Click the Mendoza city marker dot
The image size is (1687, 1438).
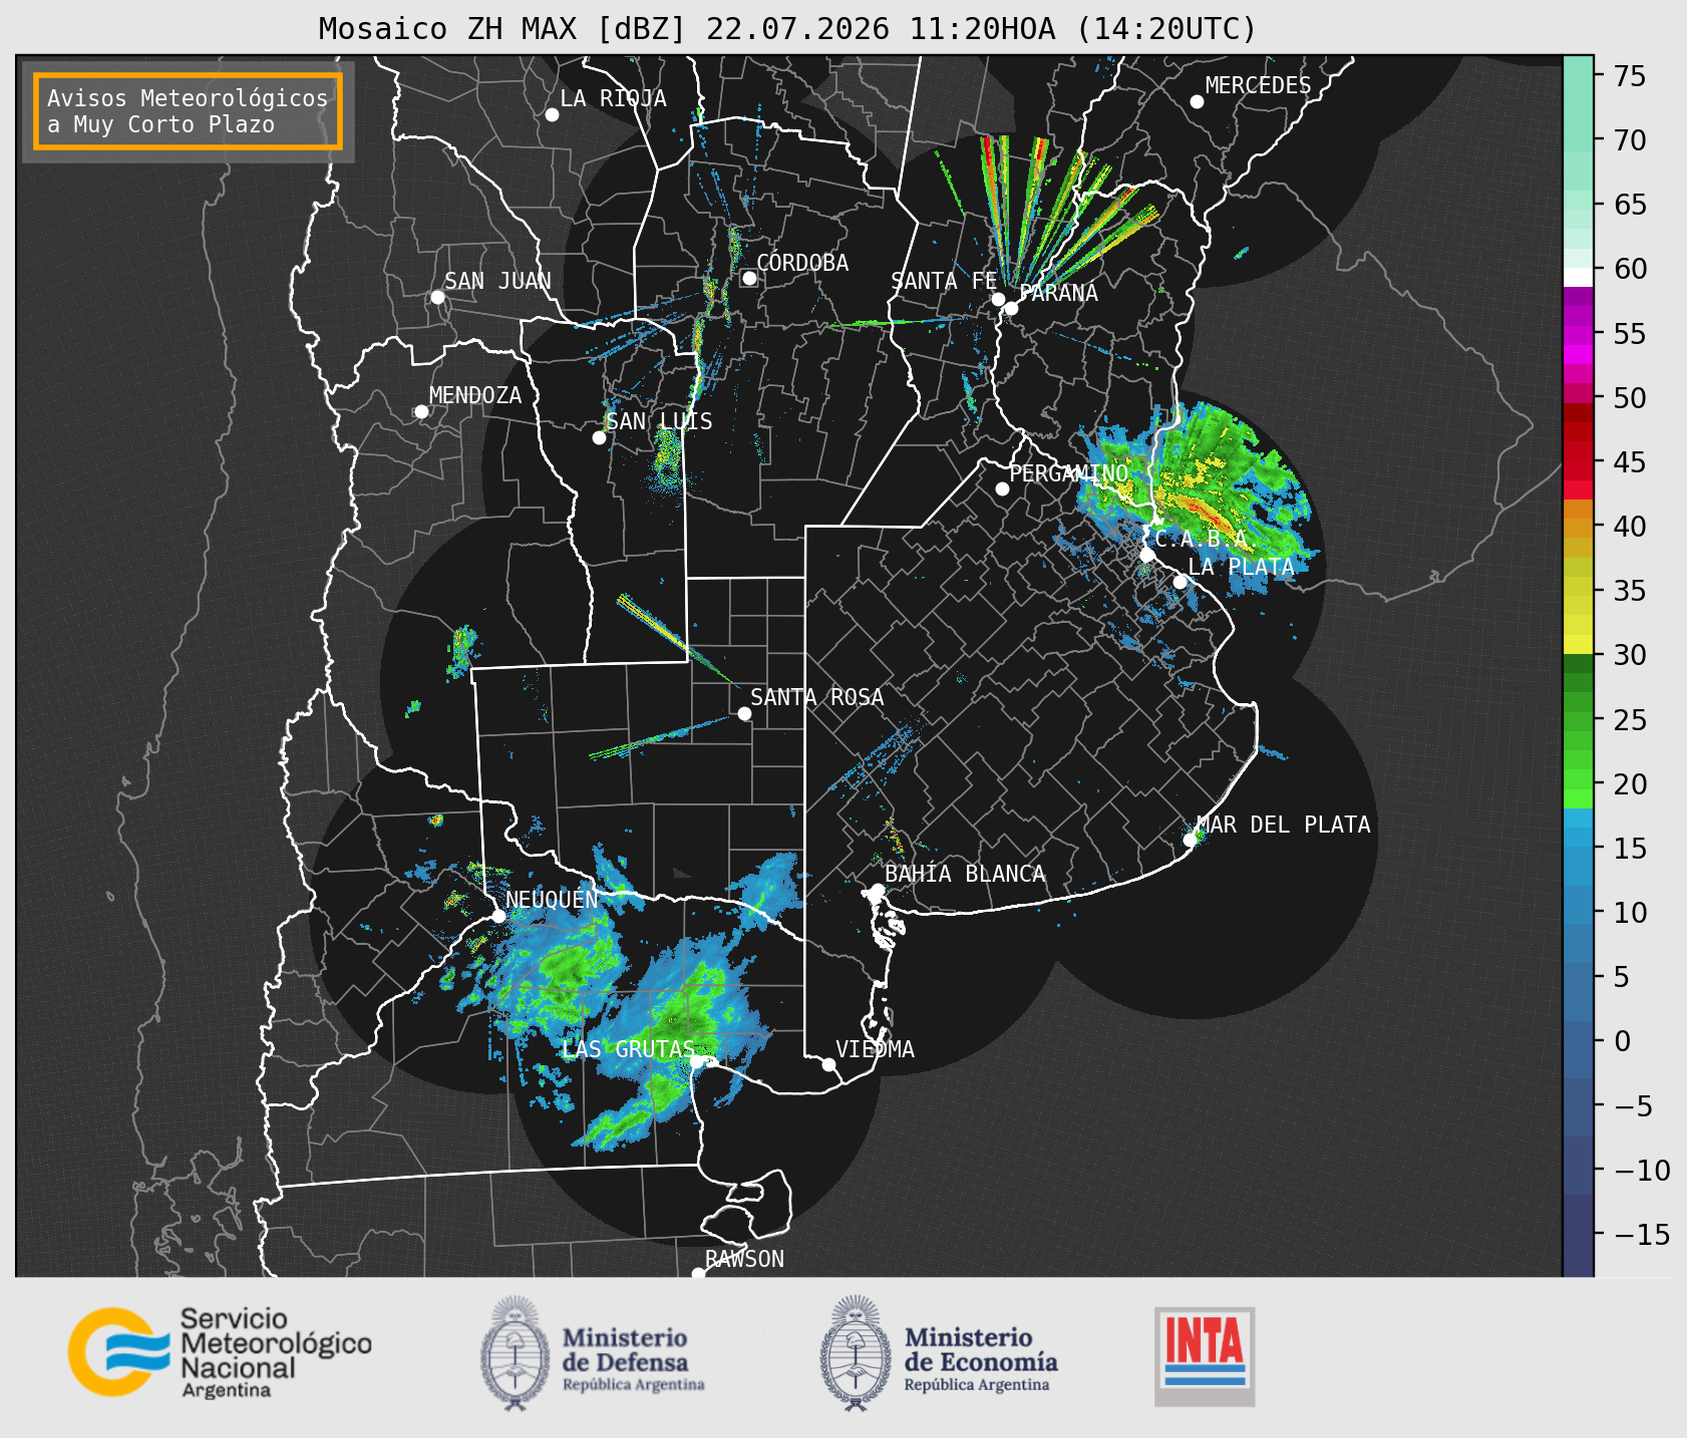click(x=421, y=412)
